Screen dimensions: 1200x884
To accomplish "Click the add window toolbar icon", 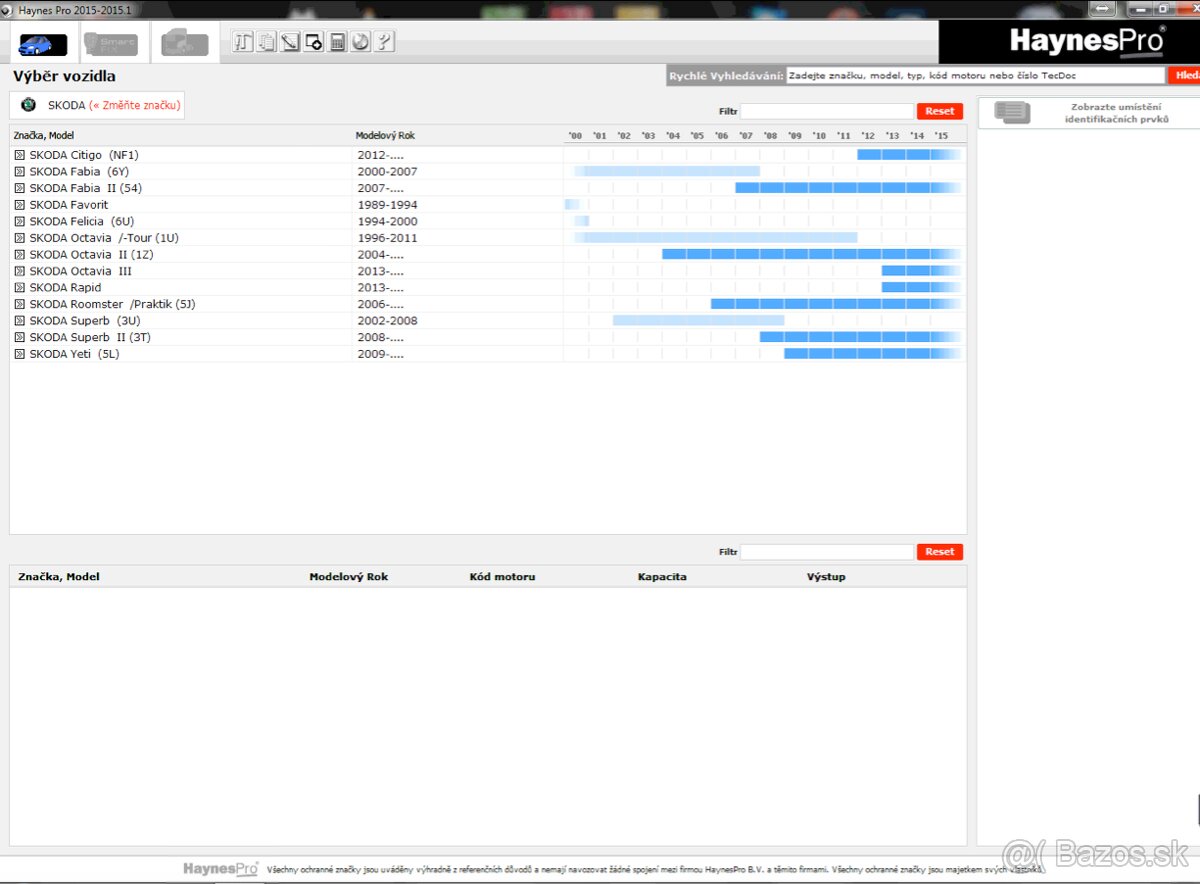I will coord(314,42).
